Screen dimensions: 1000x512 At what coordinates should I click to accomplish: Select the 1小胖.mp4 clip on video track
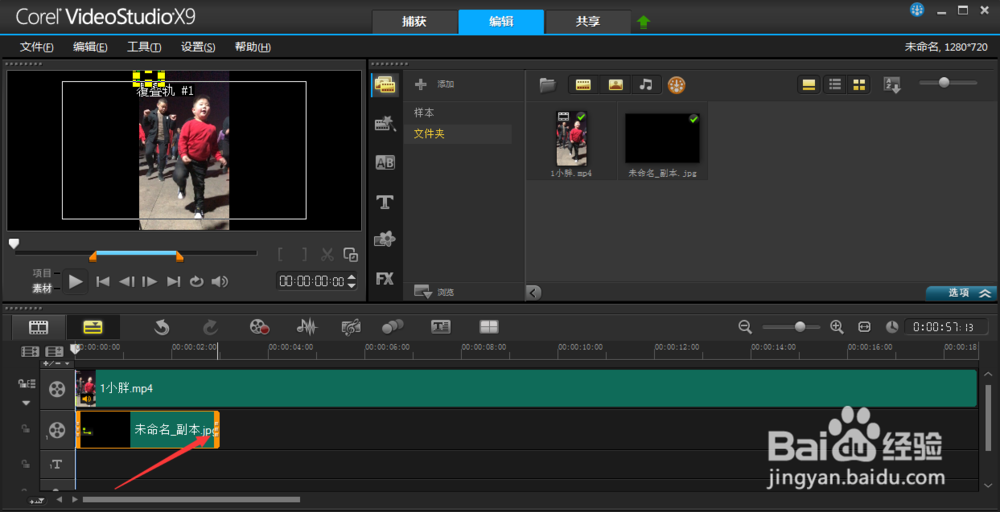pos(526,388)
